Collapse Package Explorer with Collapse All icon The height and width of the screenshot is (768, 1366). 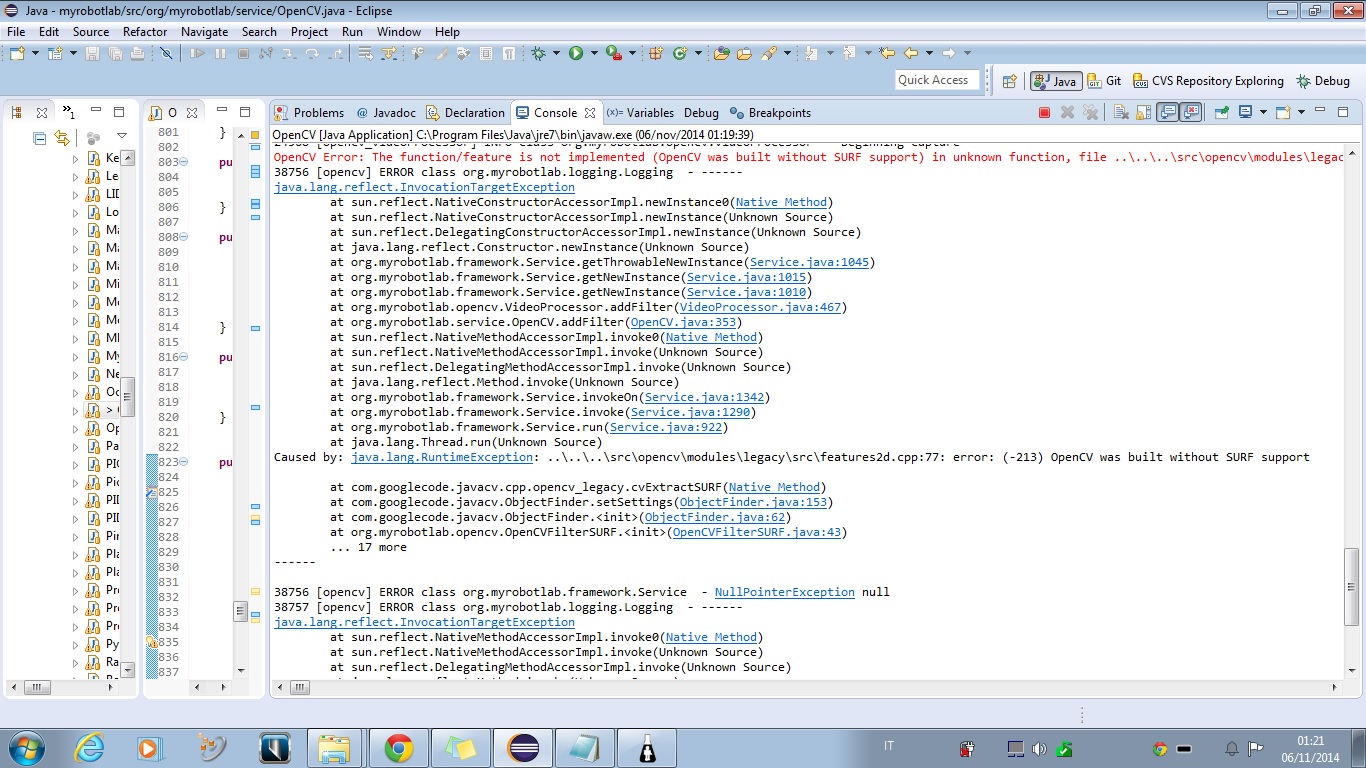[x=40, y=138]
